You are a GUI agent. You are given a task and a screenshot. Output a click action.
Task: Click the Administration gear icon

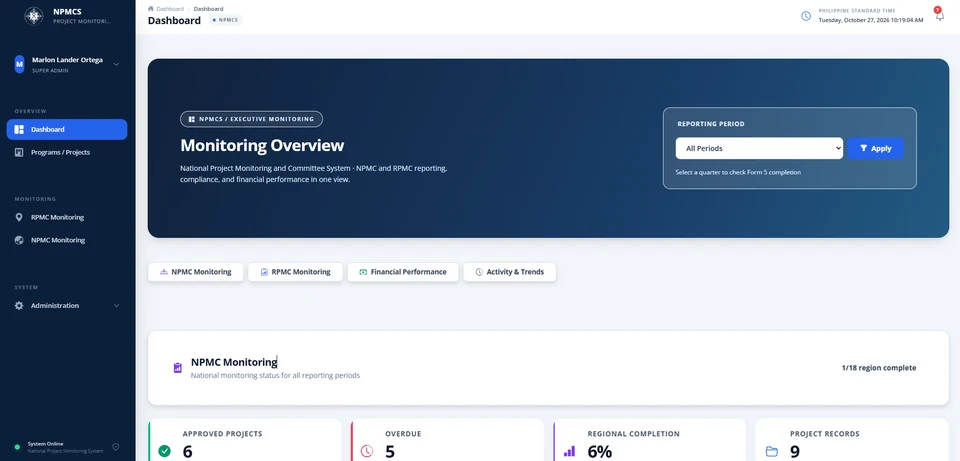[x=19, y=305]
